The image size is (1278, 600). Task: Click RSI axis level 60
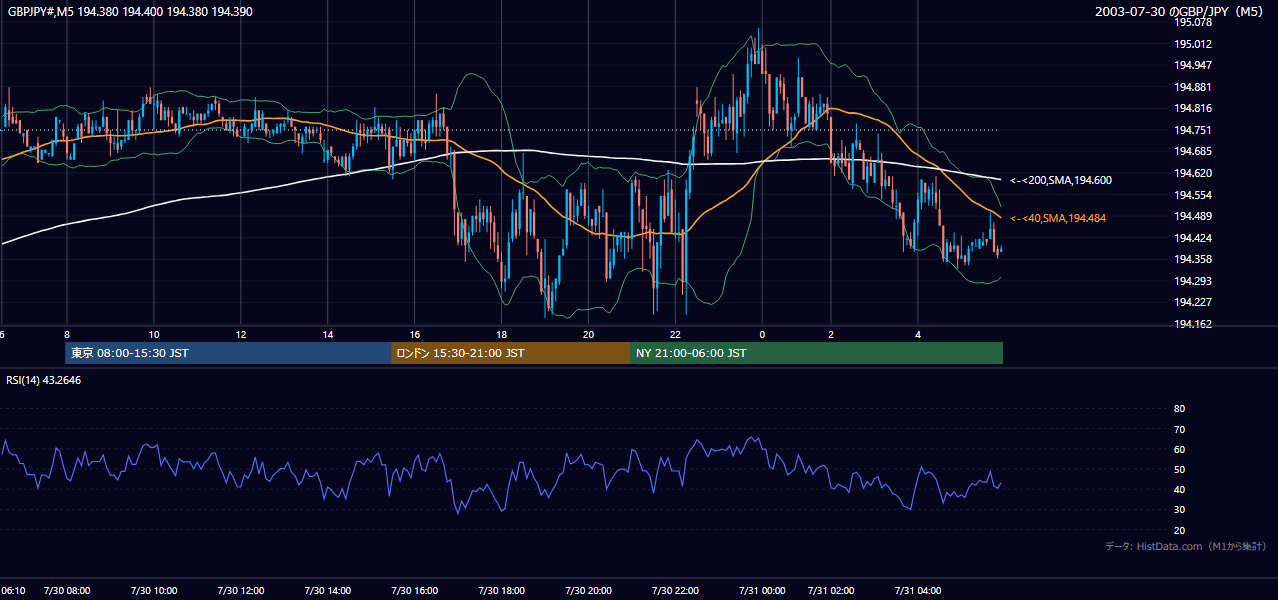coord(1179,449)
